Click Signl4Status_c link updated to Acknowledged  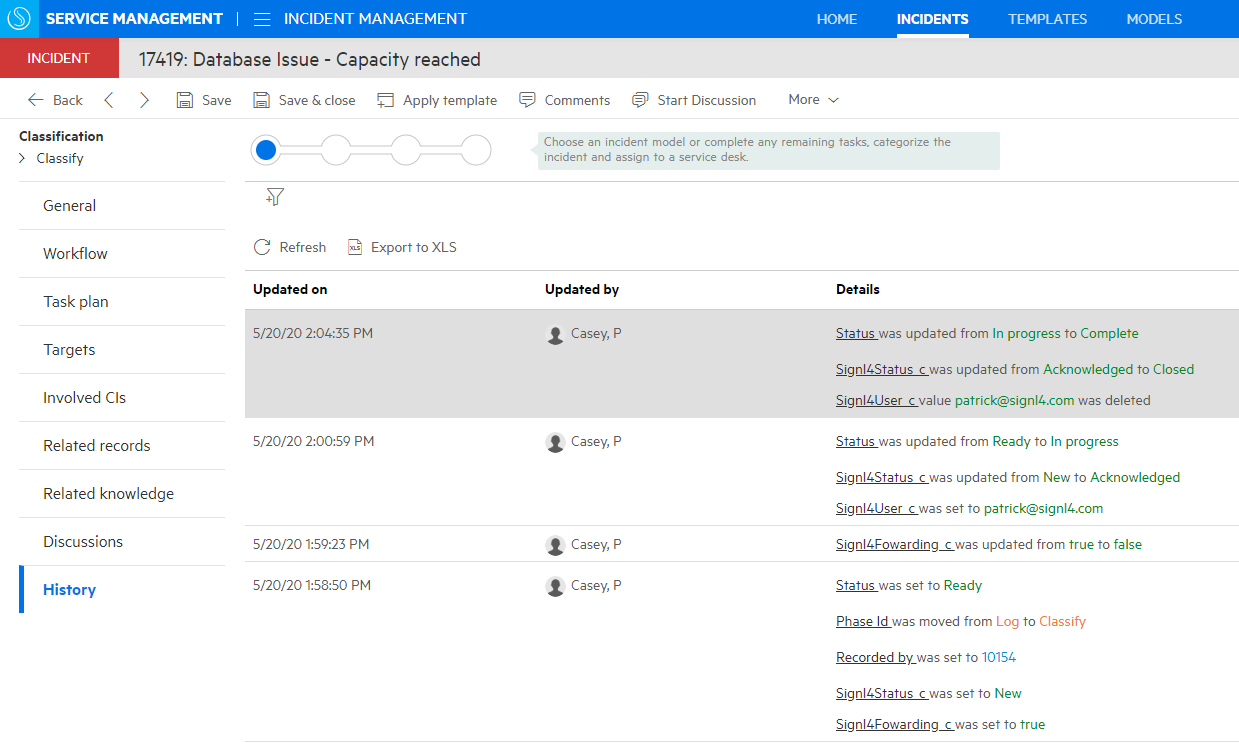click(x=882, y=477)
